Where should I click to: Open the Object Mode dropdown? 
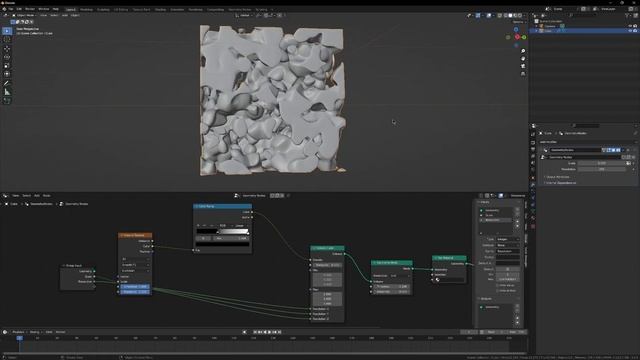click(24, 16)
